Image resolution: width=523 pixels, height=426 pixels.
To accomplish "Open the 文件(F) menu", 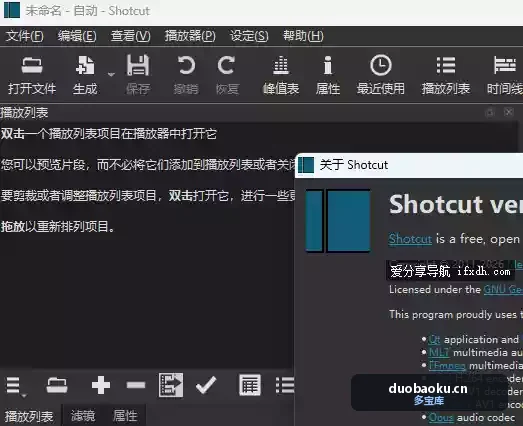I will point(25,36).
